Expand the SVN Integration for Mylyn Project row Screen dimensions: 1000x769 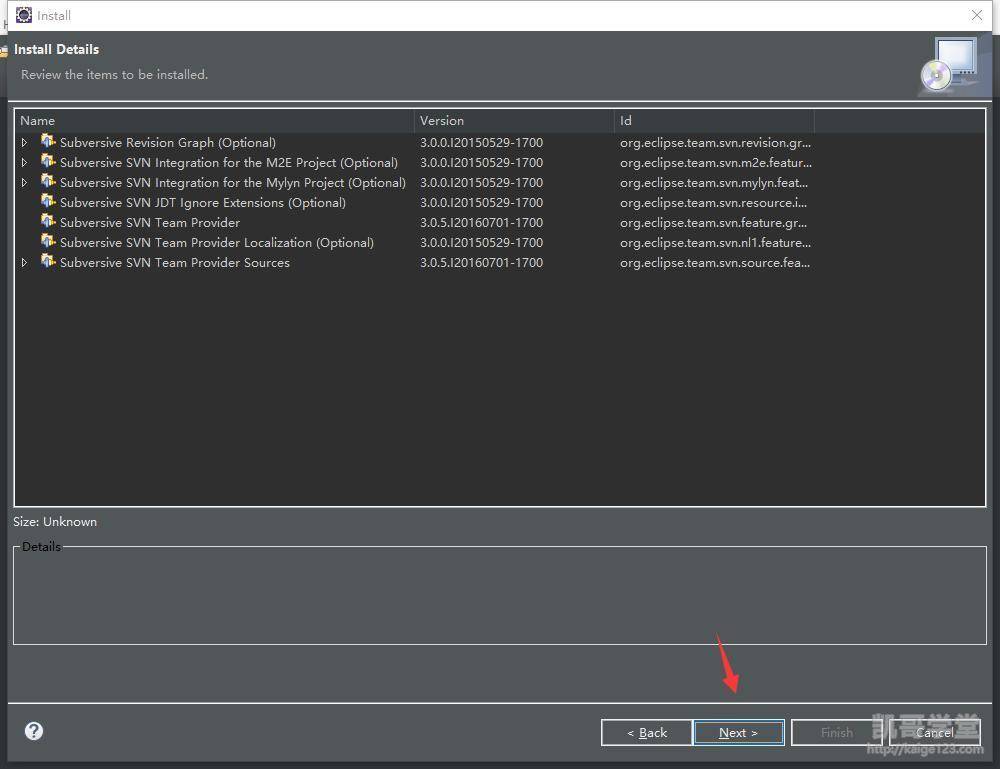pos(24,182)
